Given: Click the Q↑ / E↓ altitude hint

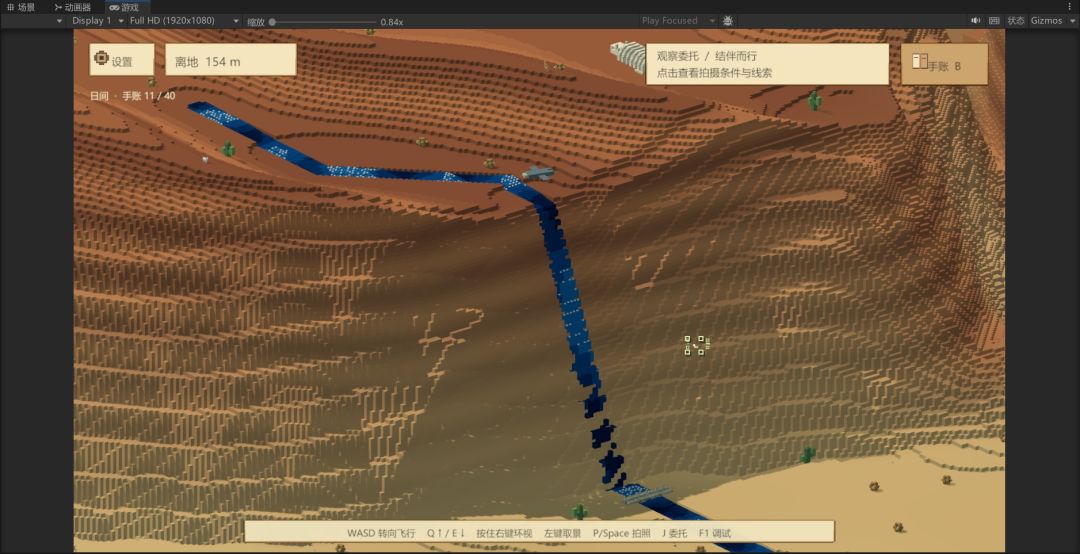Looking at the screenshot, I should [x=446, y=533].
